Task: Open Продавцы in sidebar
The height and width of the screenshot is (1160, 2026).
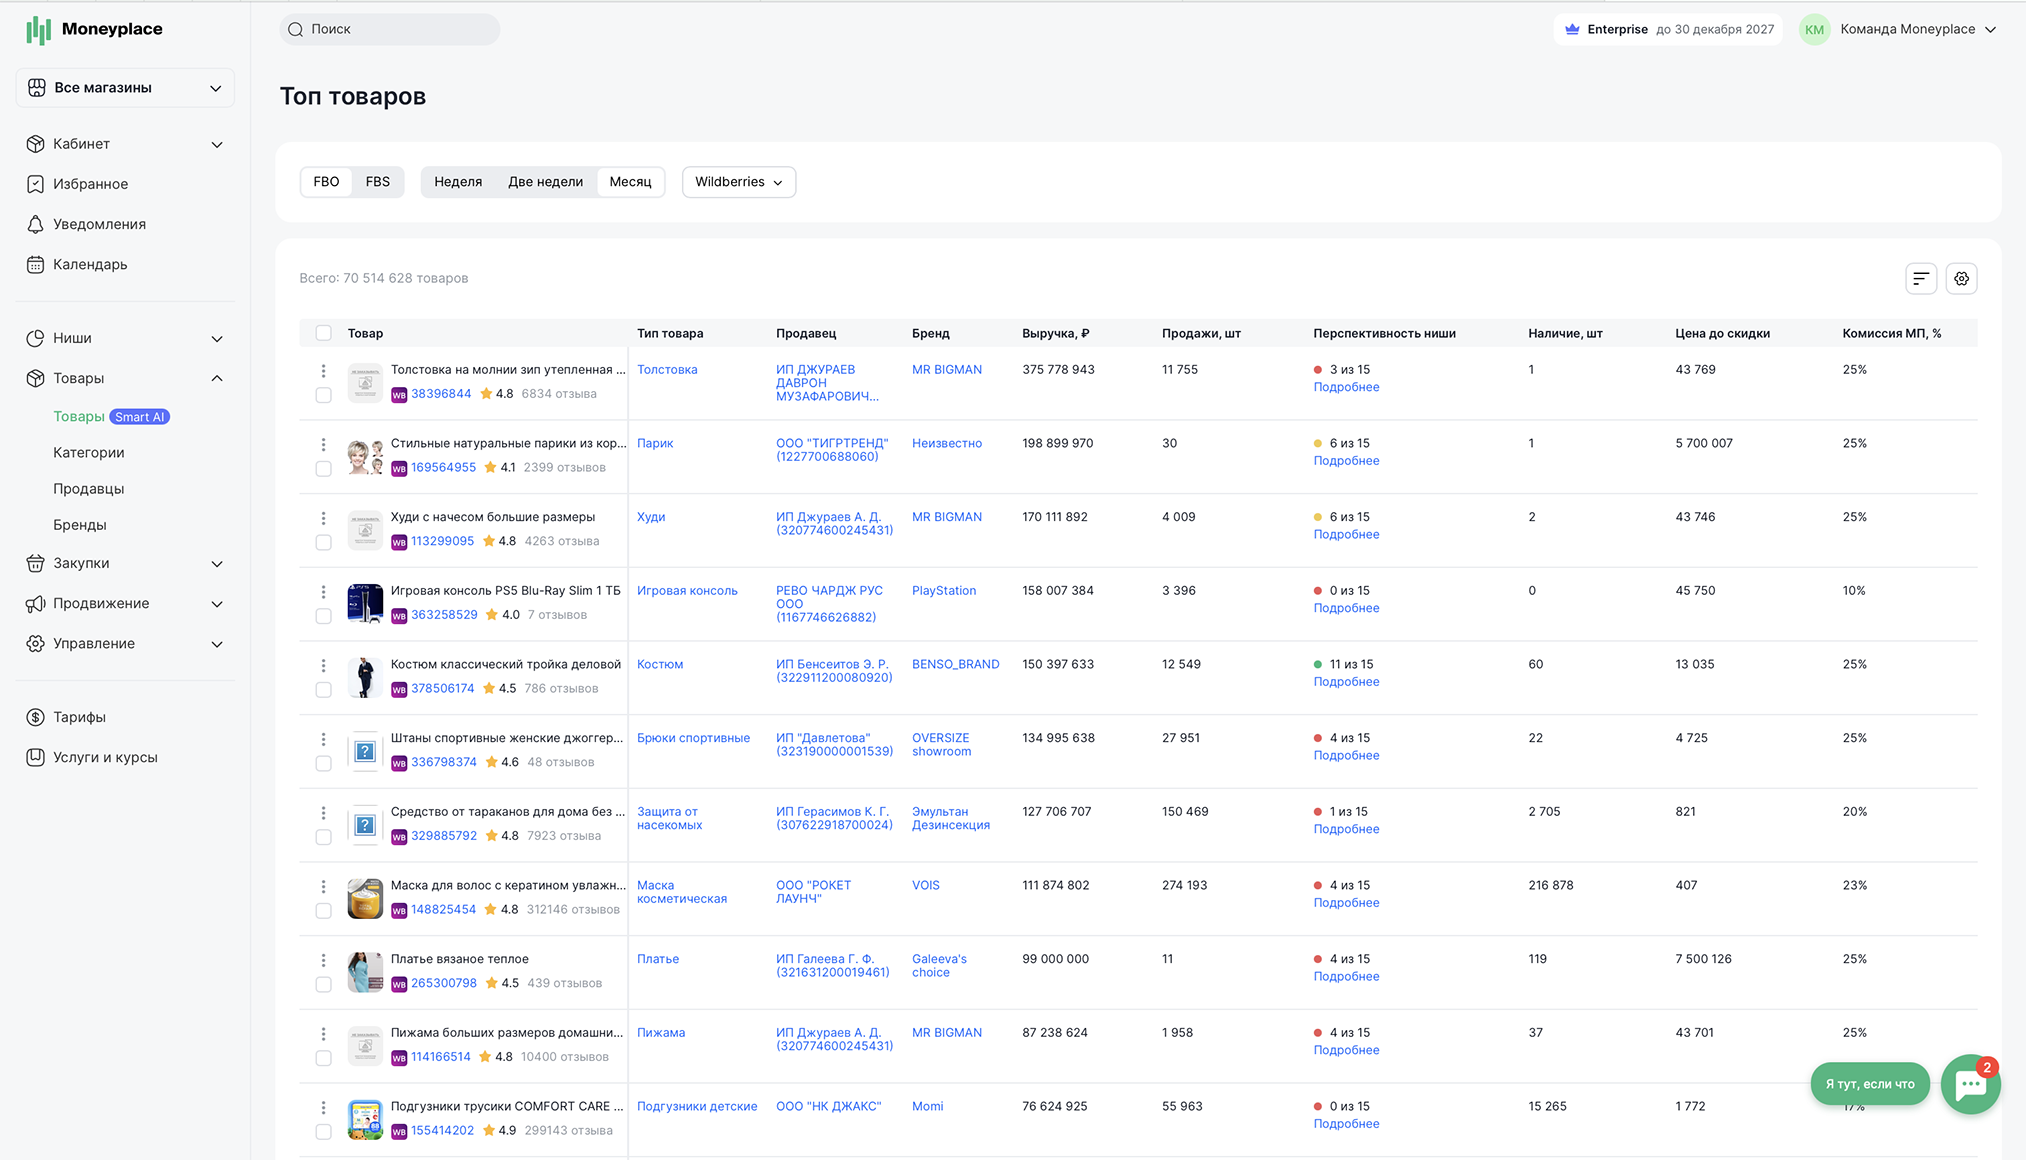Action: coord(89,489)
